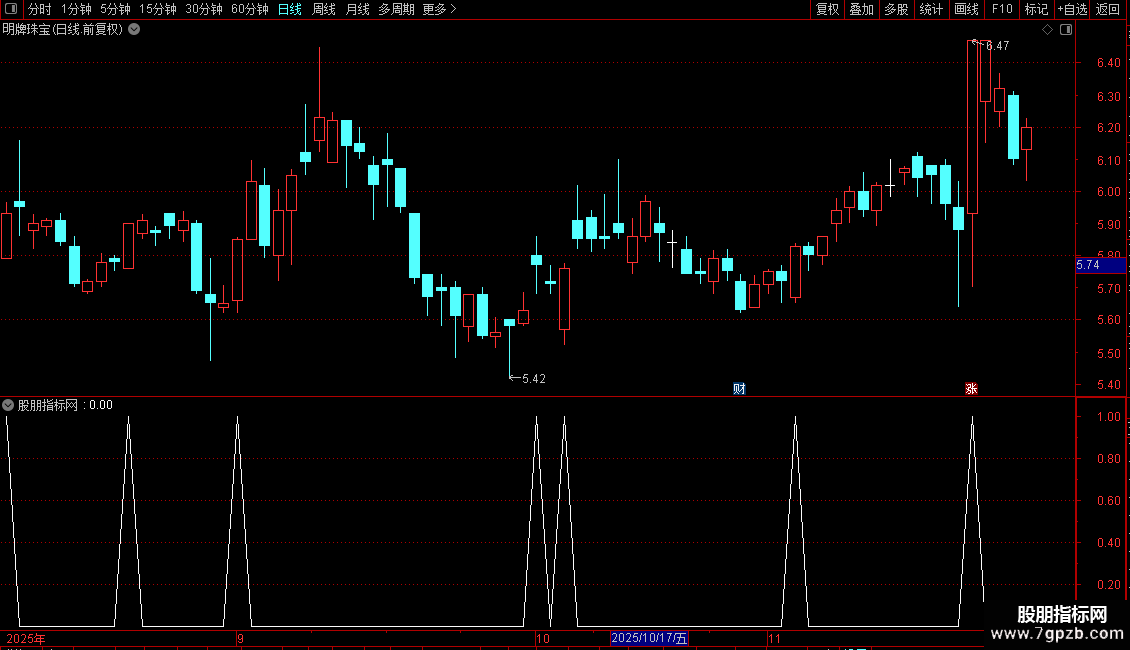1130x650 pixels.
Task: Click the 1.00 indicator axis label
Action: point(1108,417)
